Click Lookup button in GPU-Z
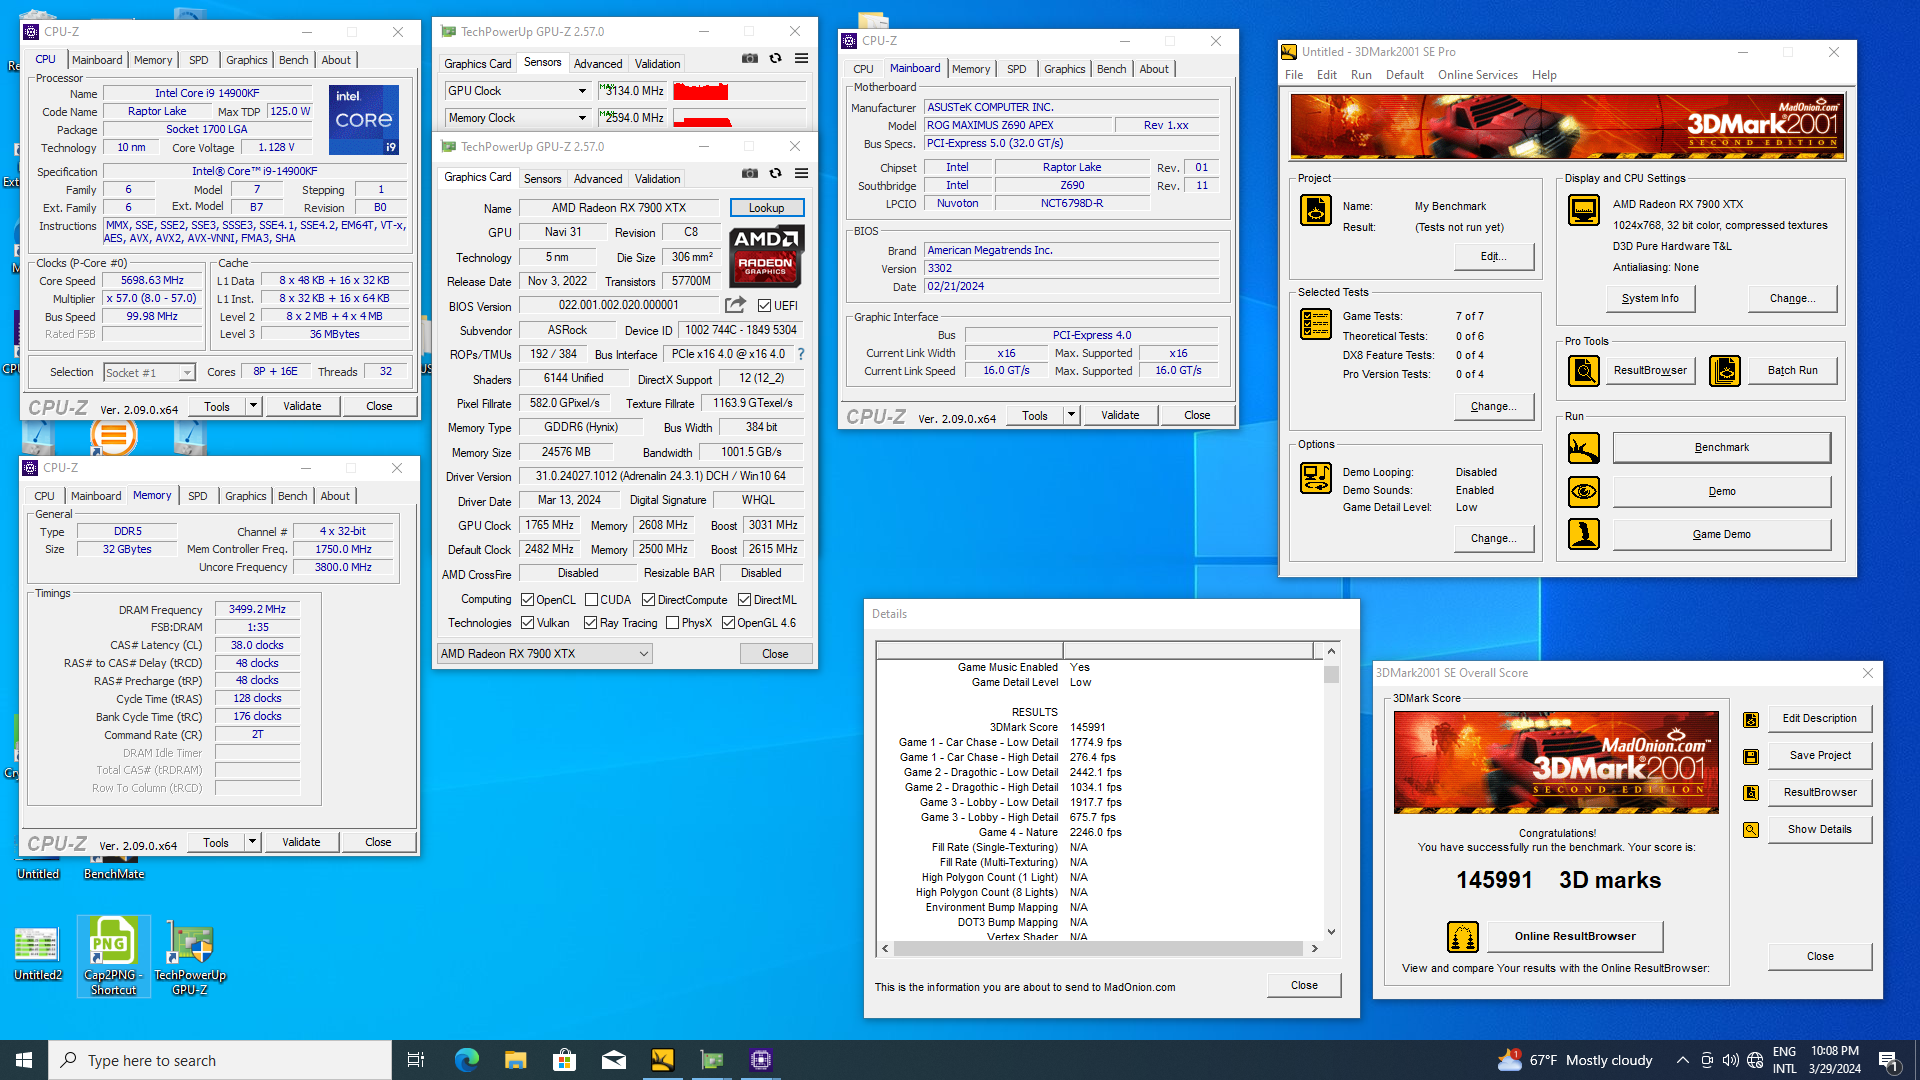This screenshot has height=1080, width=1920. tap(766, 208)
